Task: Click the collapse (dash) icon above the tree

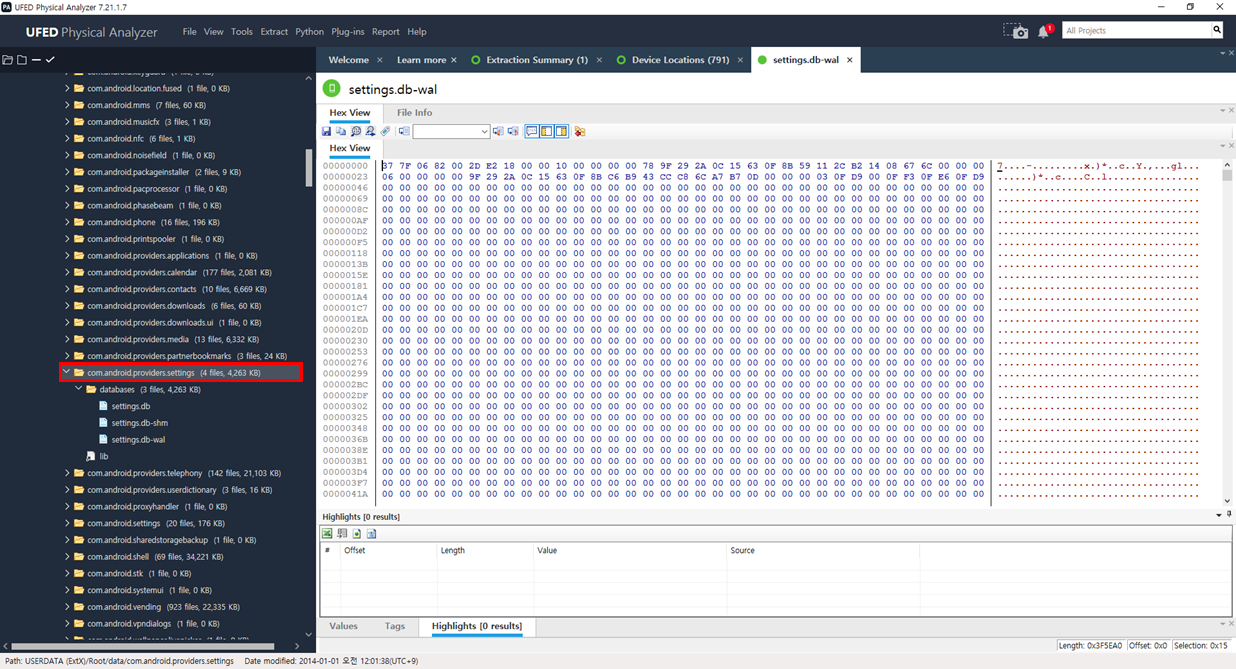Action: pyautogui.click(x=36, y=60)
